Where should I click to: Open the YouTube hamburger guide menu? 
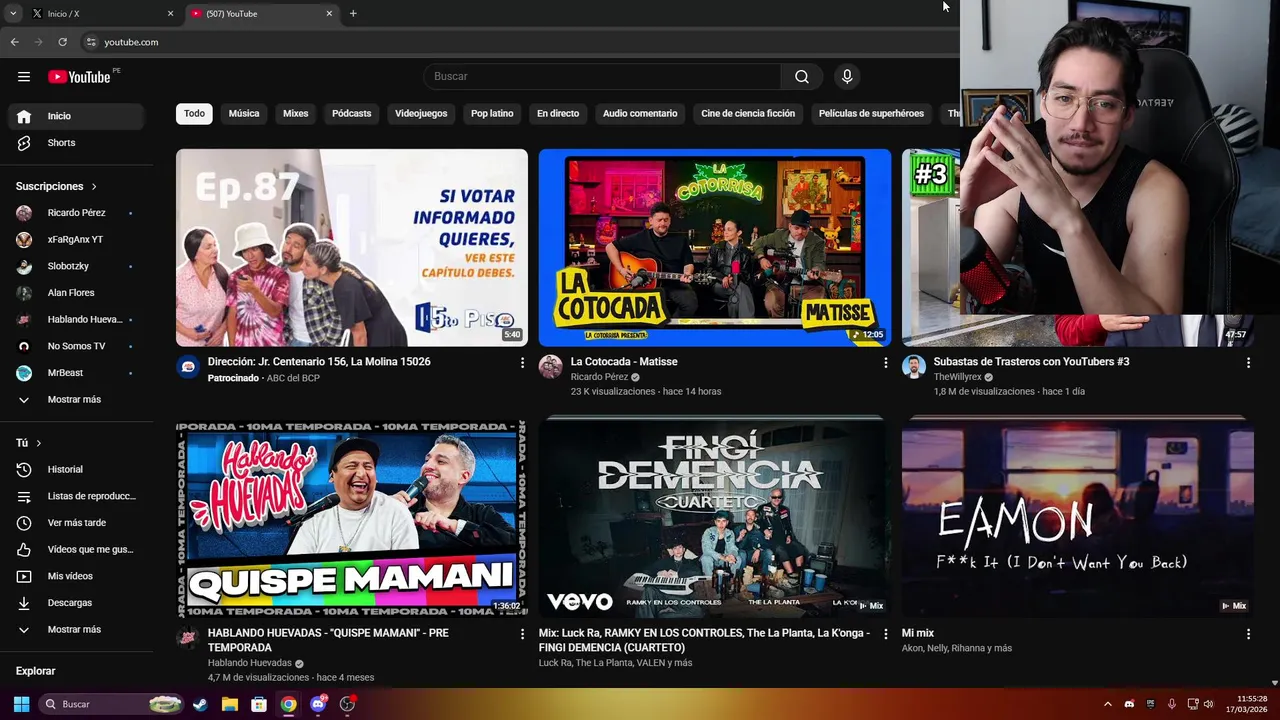(24, 76)
